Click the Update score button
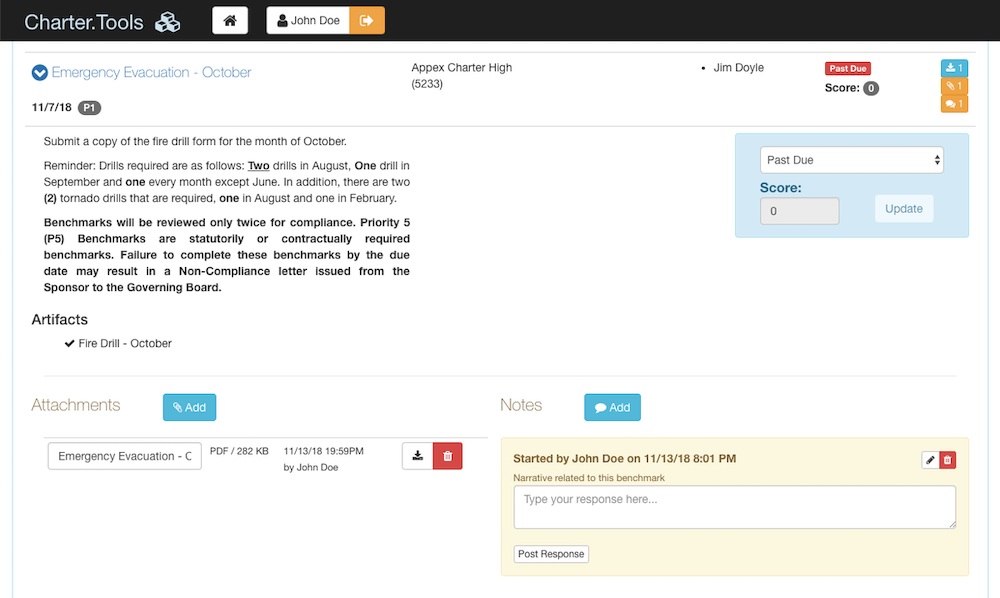This screenshot has height=598, width=1000. tap(904, 208)
